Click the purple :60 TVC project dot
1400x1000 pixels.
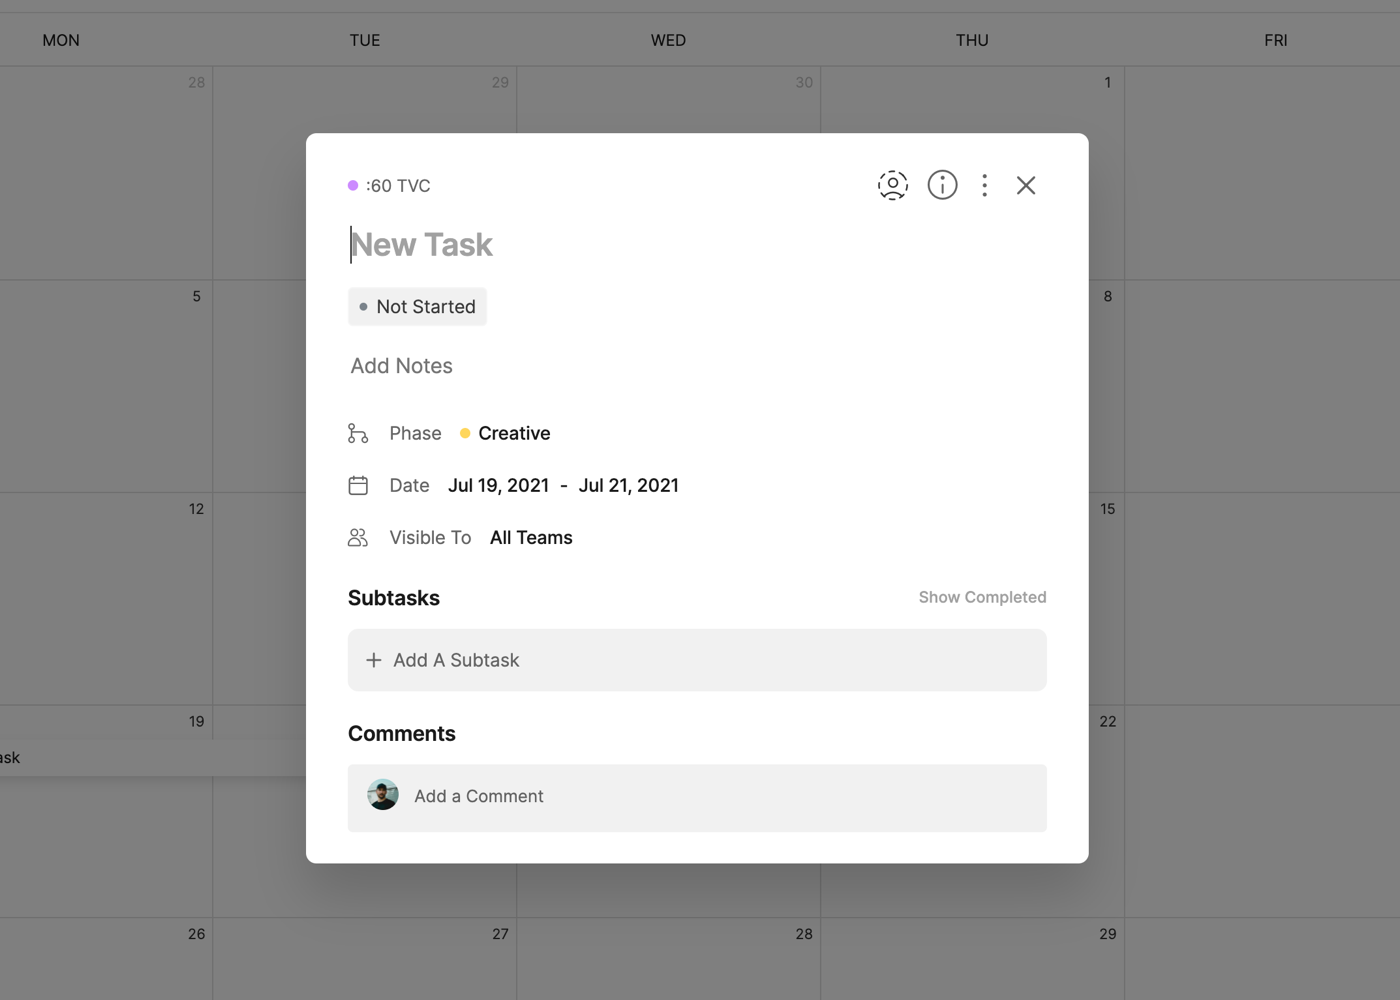tap(353, 186)
